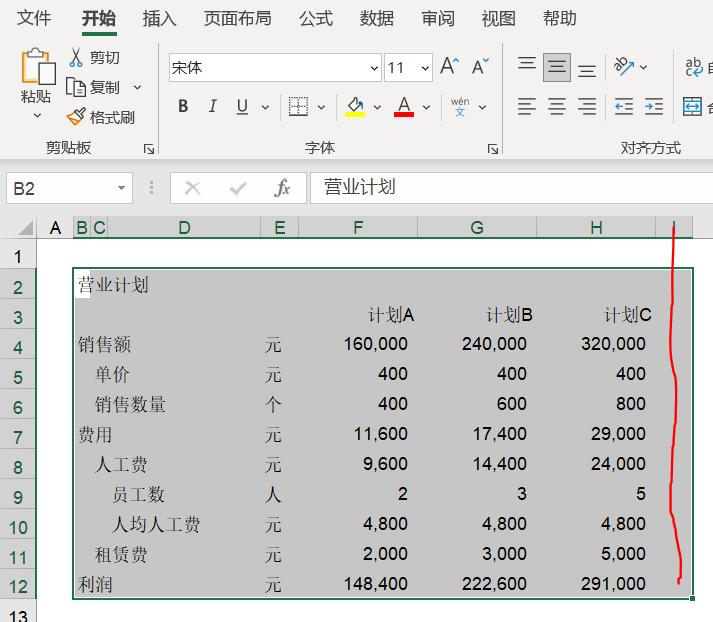Cancel formula entry X icon
Viewport: 713px width, 622px height.
[192, 188]
